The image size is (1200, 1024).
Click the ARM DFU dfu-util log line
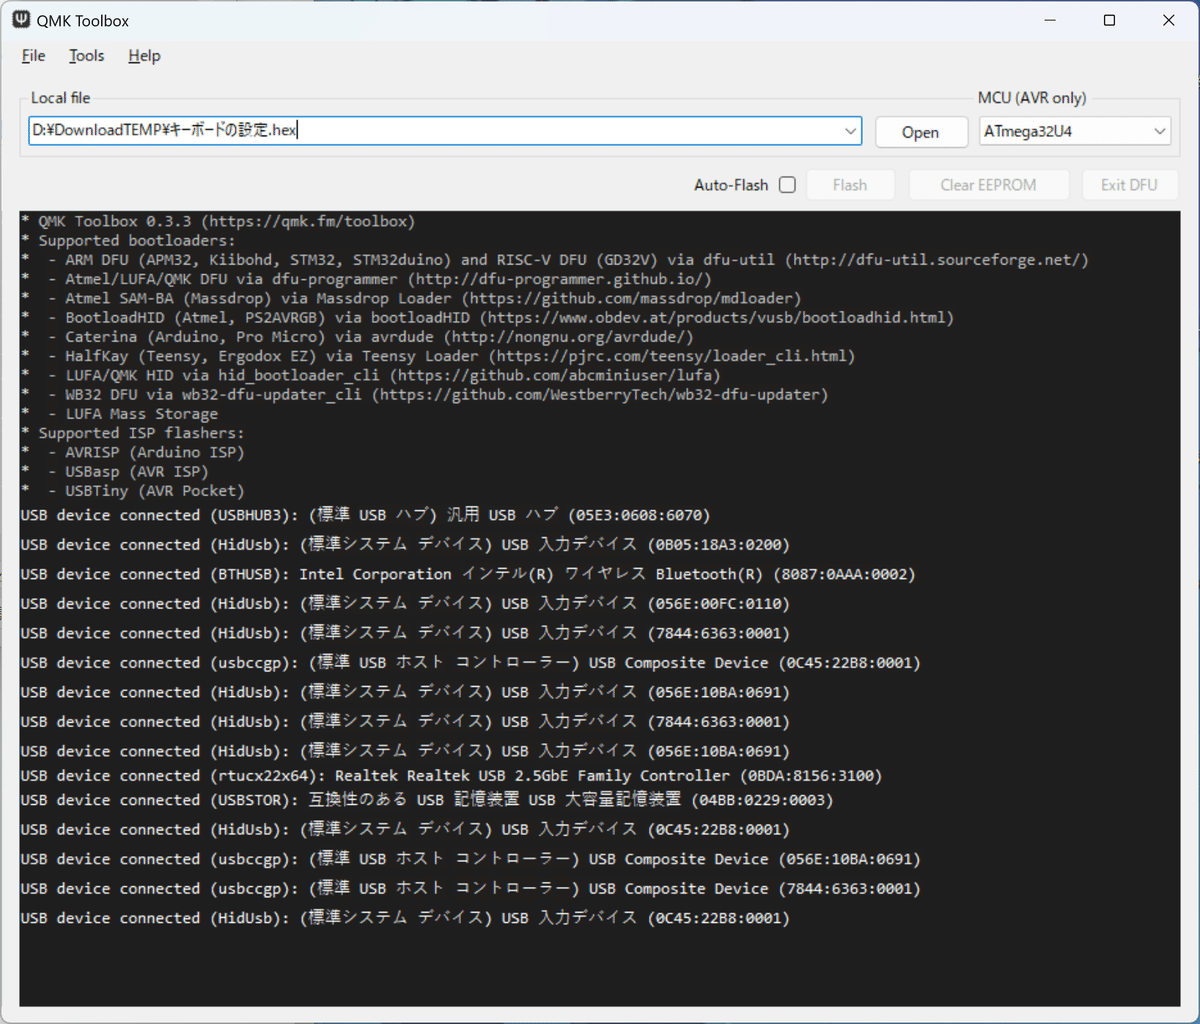pyautogui.click(x=554, y=260)
